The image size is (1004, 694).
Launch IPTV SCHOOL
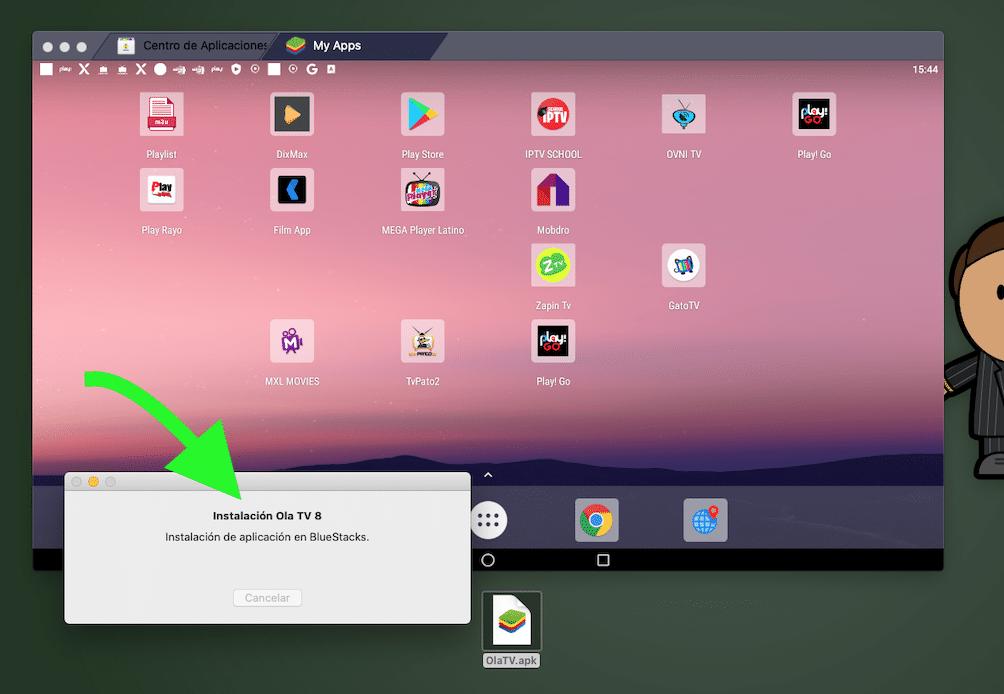click(x=553, y=113)
